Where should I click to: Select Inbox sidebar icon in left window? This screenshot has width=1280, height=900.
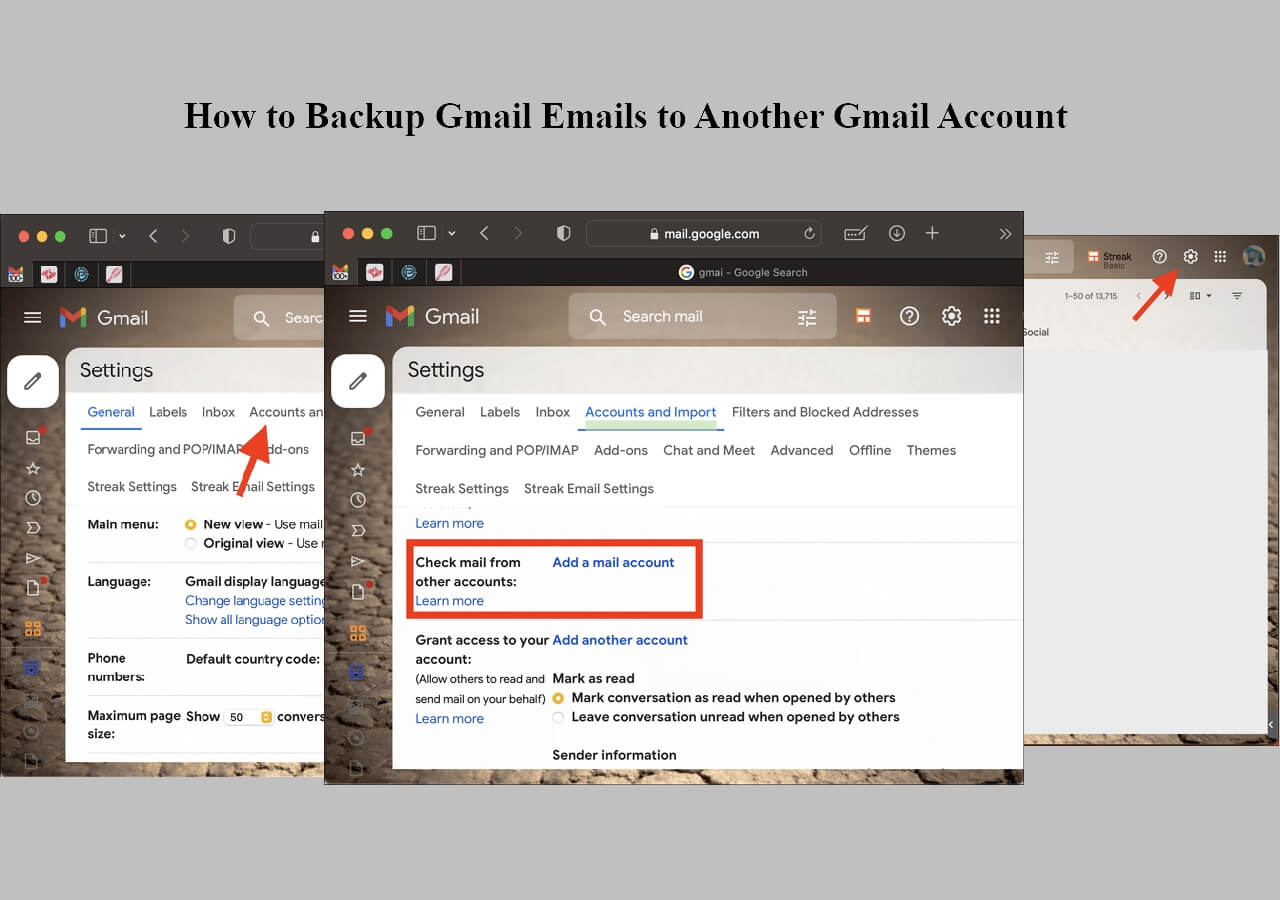point(33,437)
